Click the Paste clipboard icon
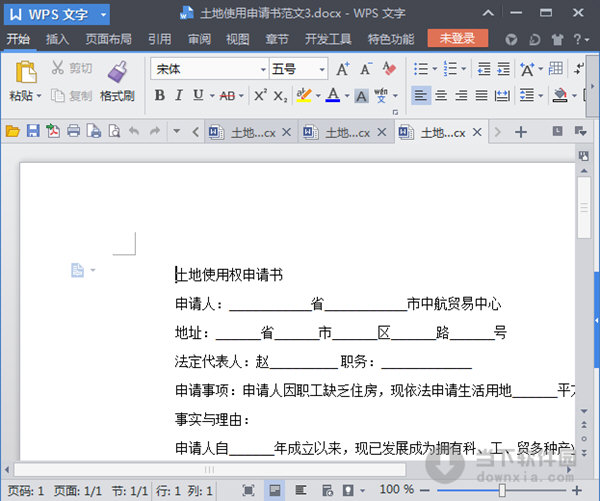 26,72
